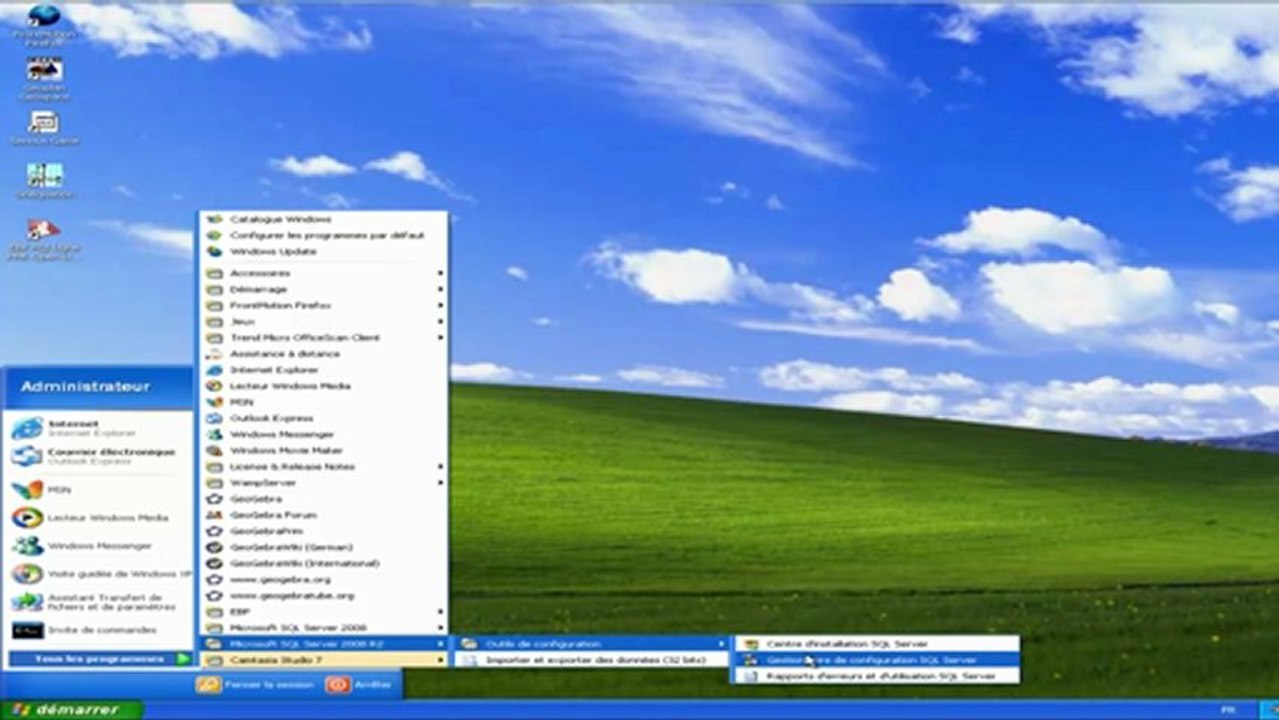Open the pinned Internet (Internet Explorer) entry
Image resolution: width=1279 pixels, height=720 pixels.
(x=96, y=428)
